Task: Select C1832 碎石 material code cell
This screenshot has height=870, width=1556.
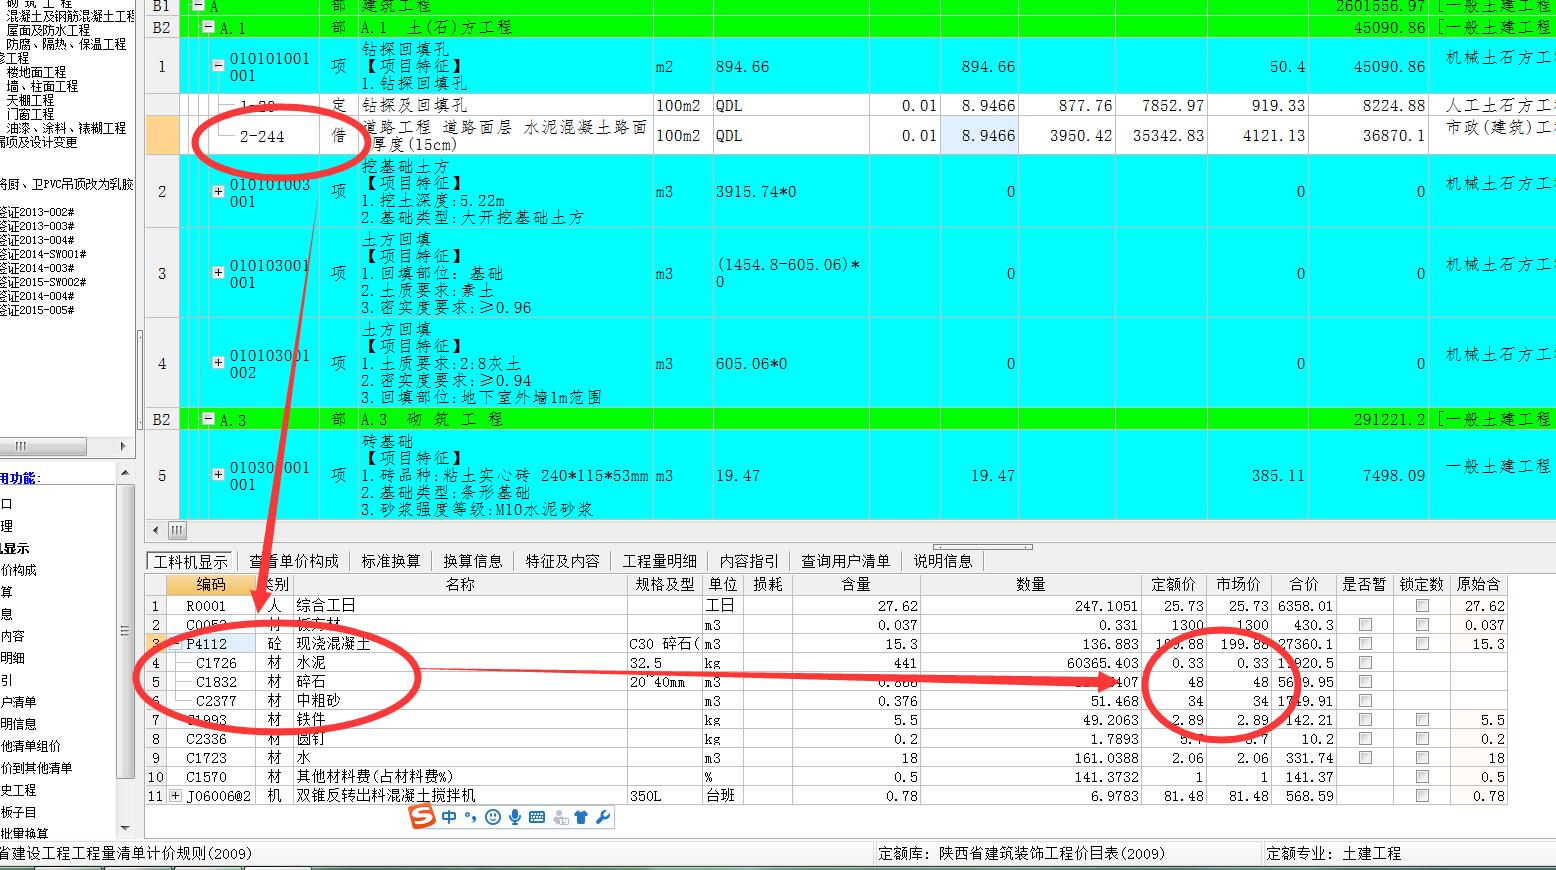Action: pos(211,682)
